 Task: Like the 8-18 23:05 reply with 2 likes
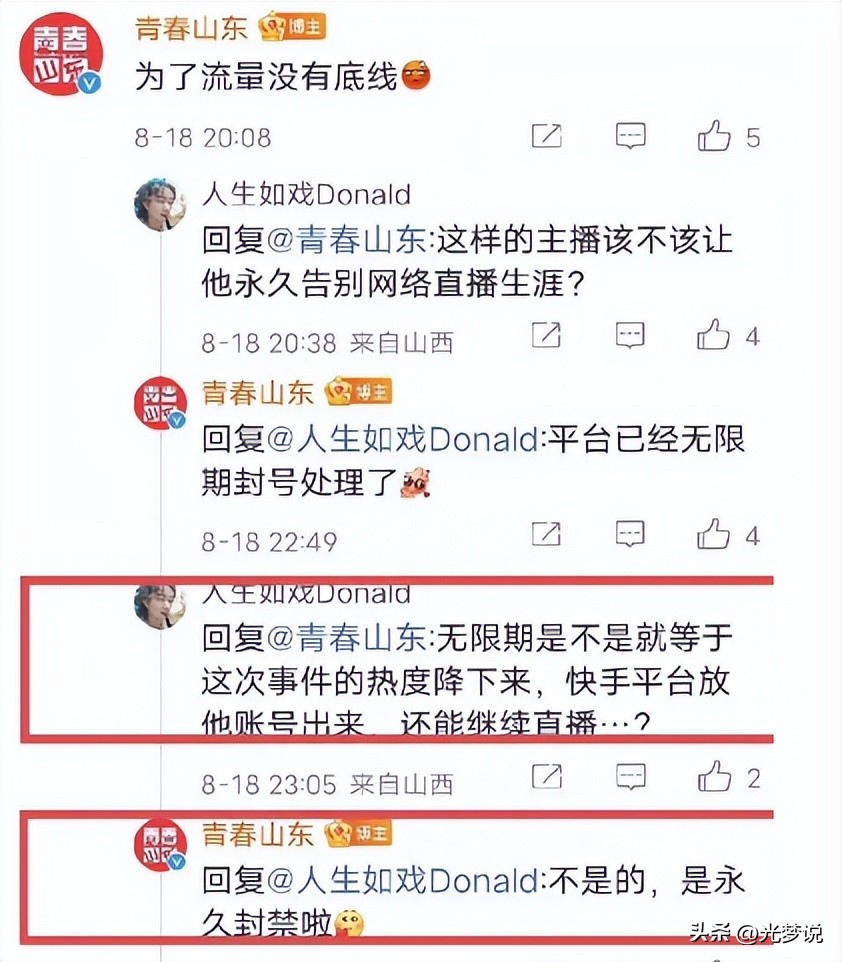click(714, 777)
